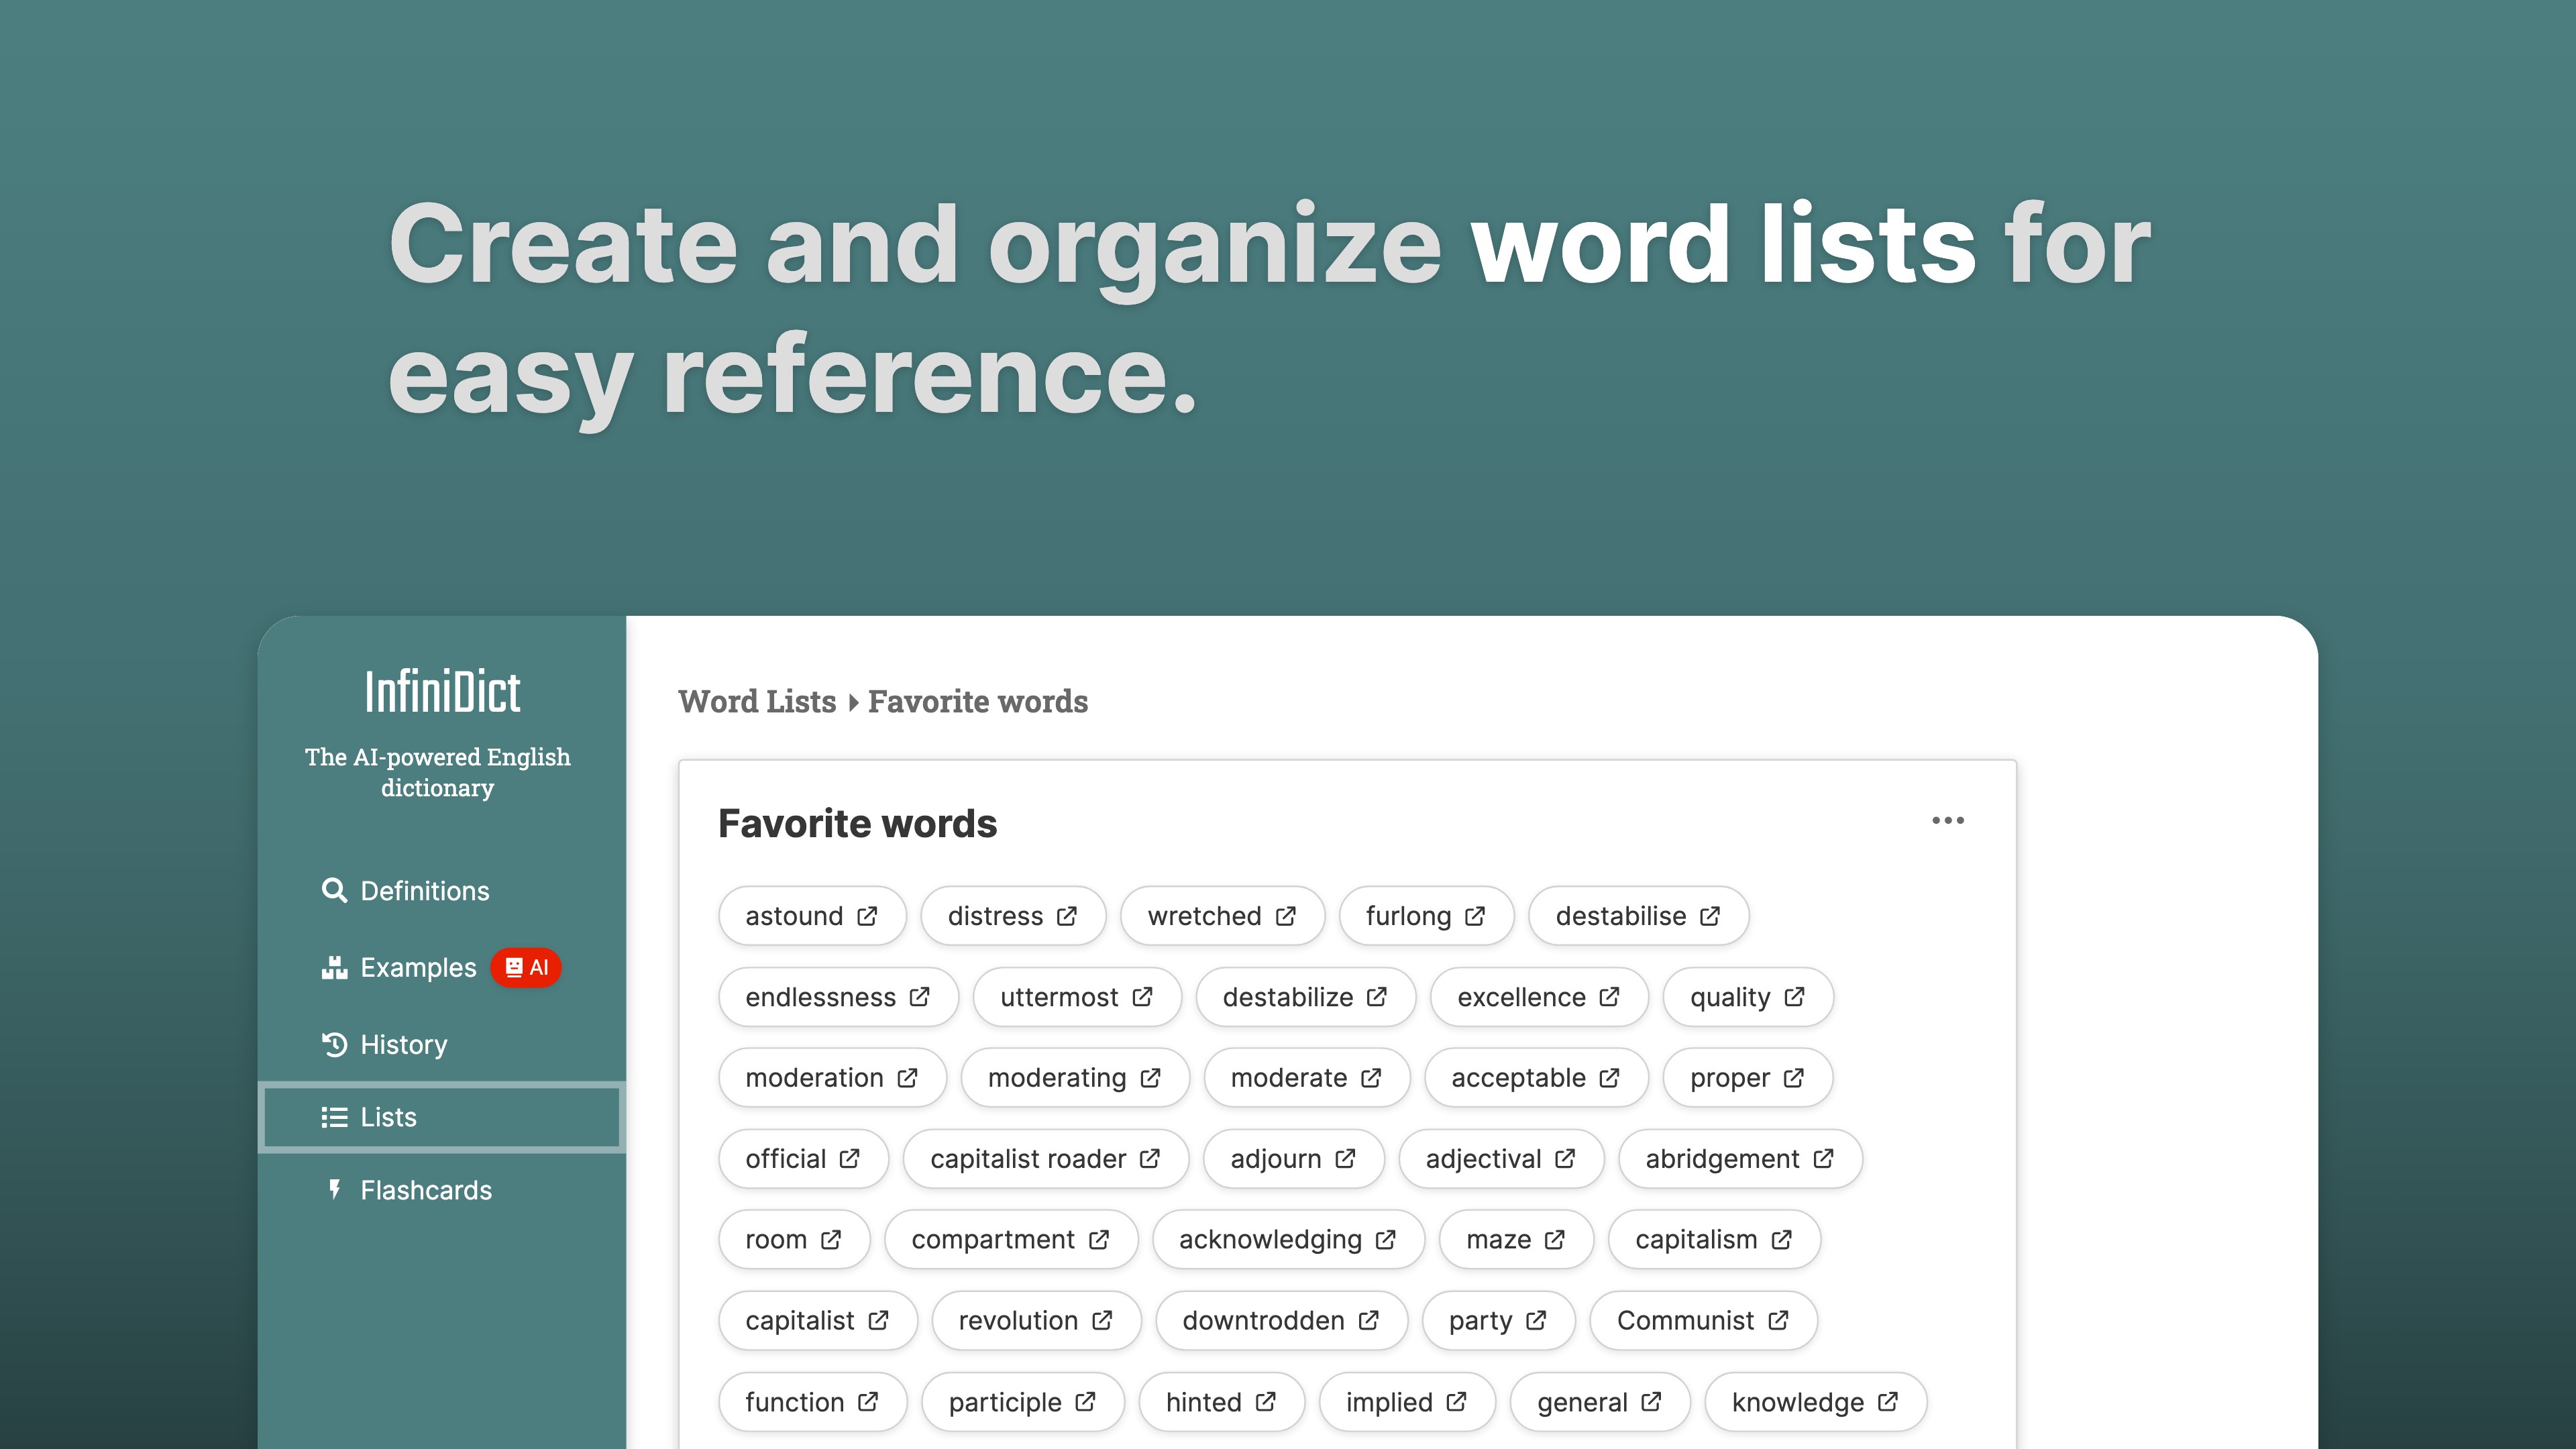Open the external link icon beside astound
Viewport: 2576px width, 1449px height.
[x=867, y=916]
